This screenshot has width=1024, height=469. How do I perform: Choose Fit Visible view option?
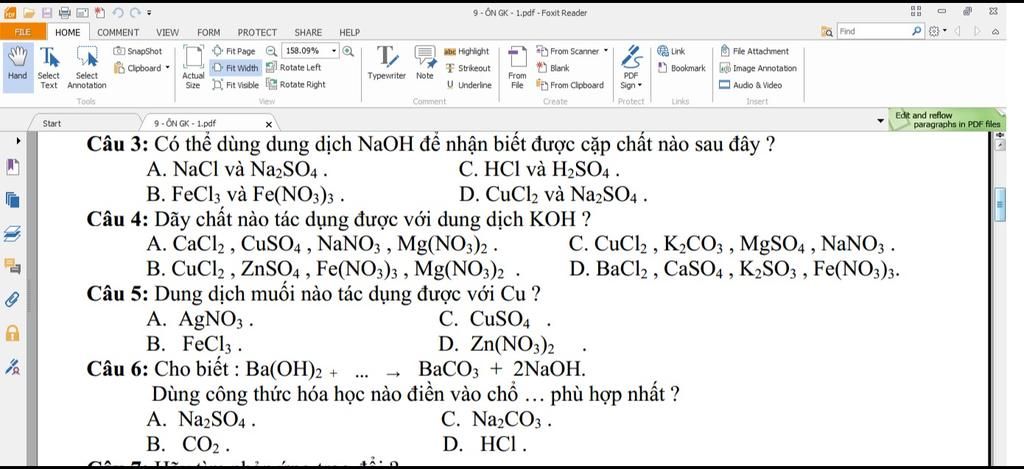tap(236, 85)
